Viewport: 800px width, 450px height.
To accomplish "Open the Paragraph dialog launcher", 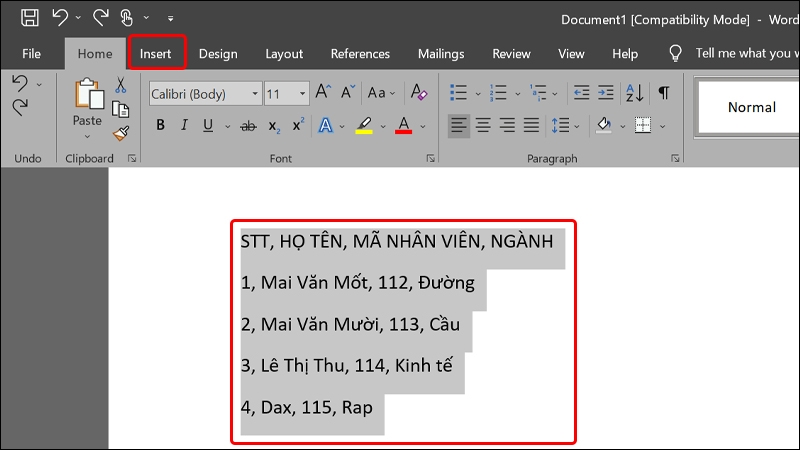I will point(675,159).
